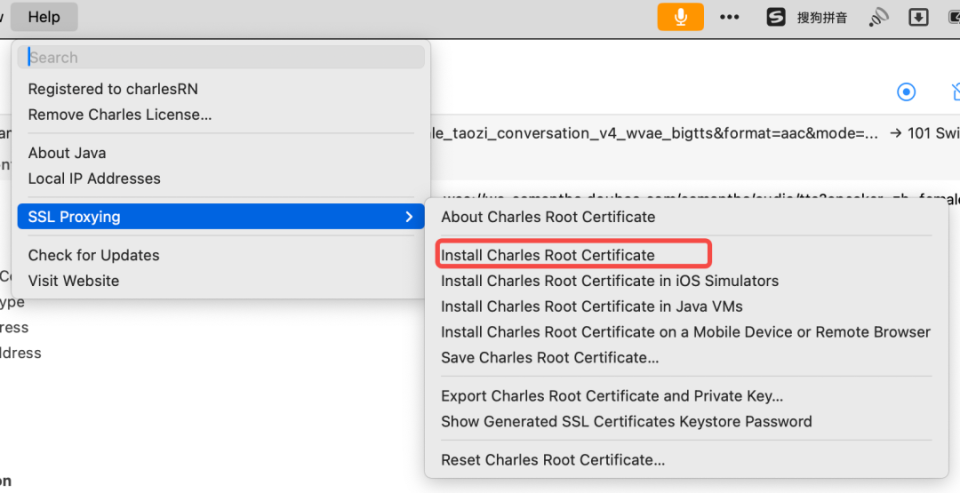Expand the SSL Proxying submenu
960x493 pixels.
221,216
